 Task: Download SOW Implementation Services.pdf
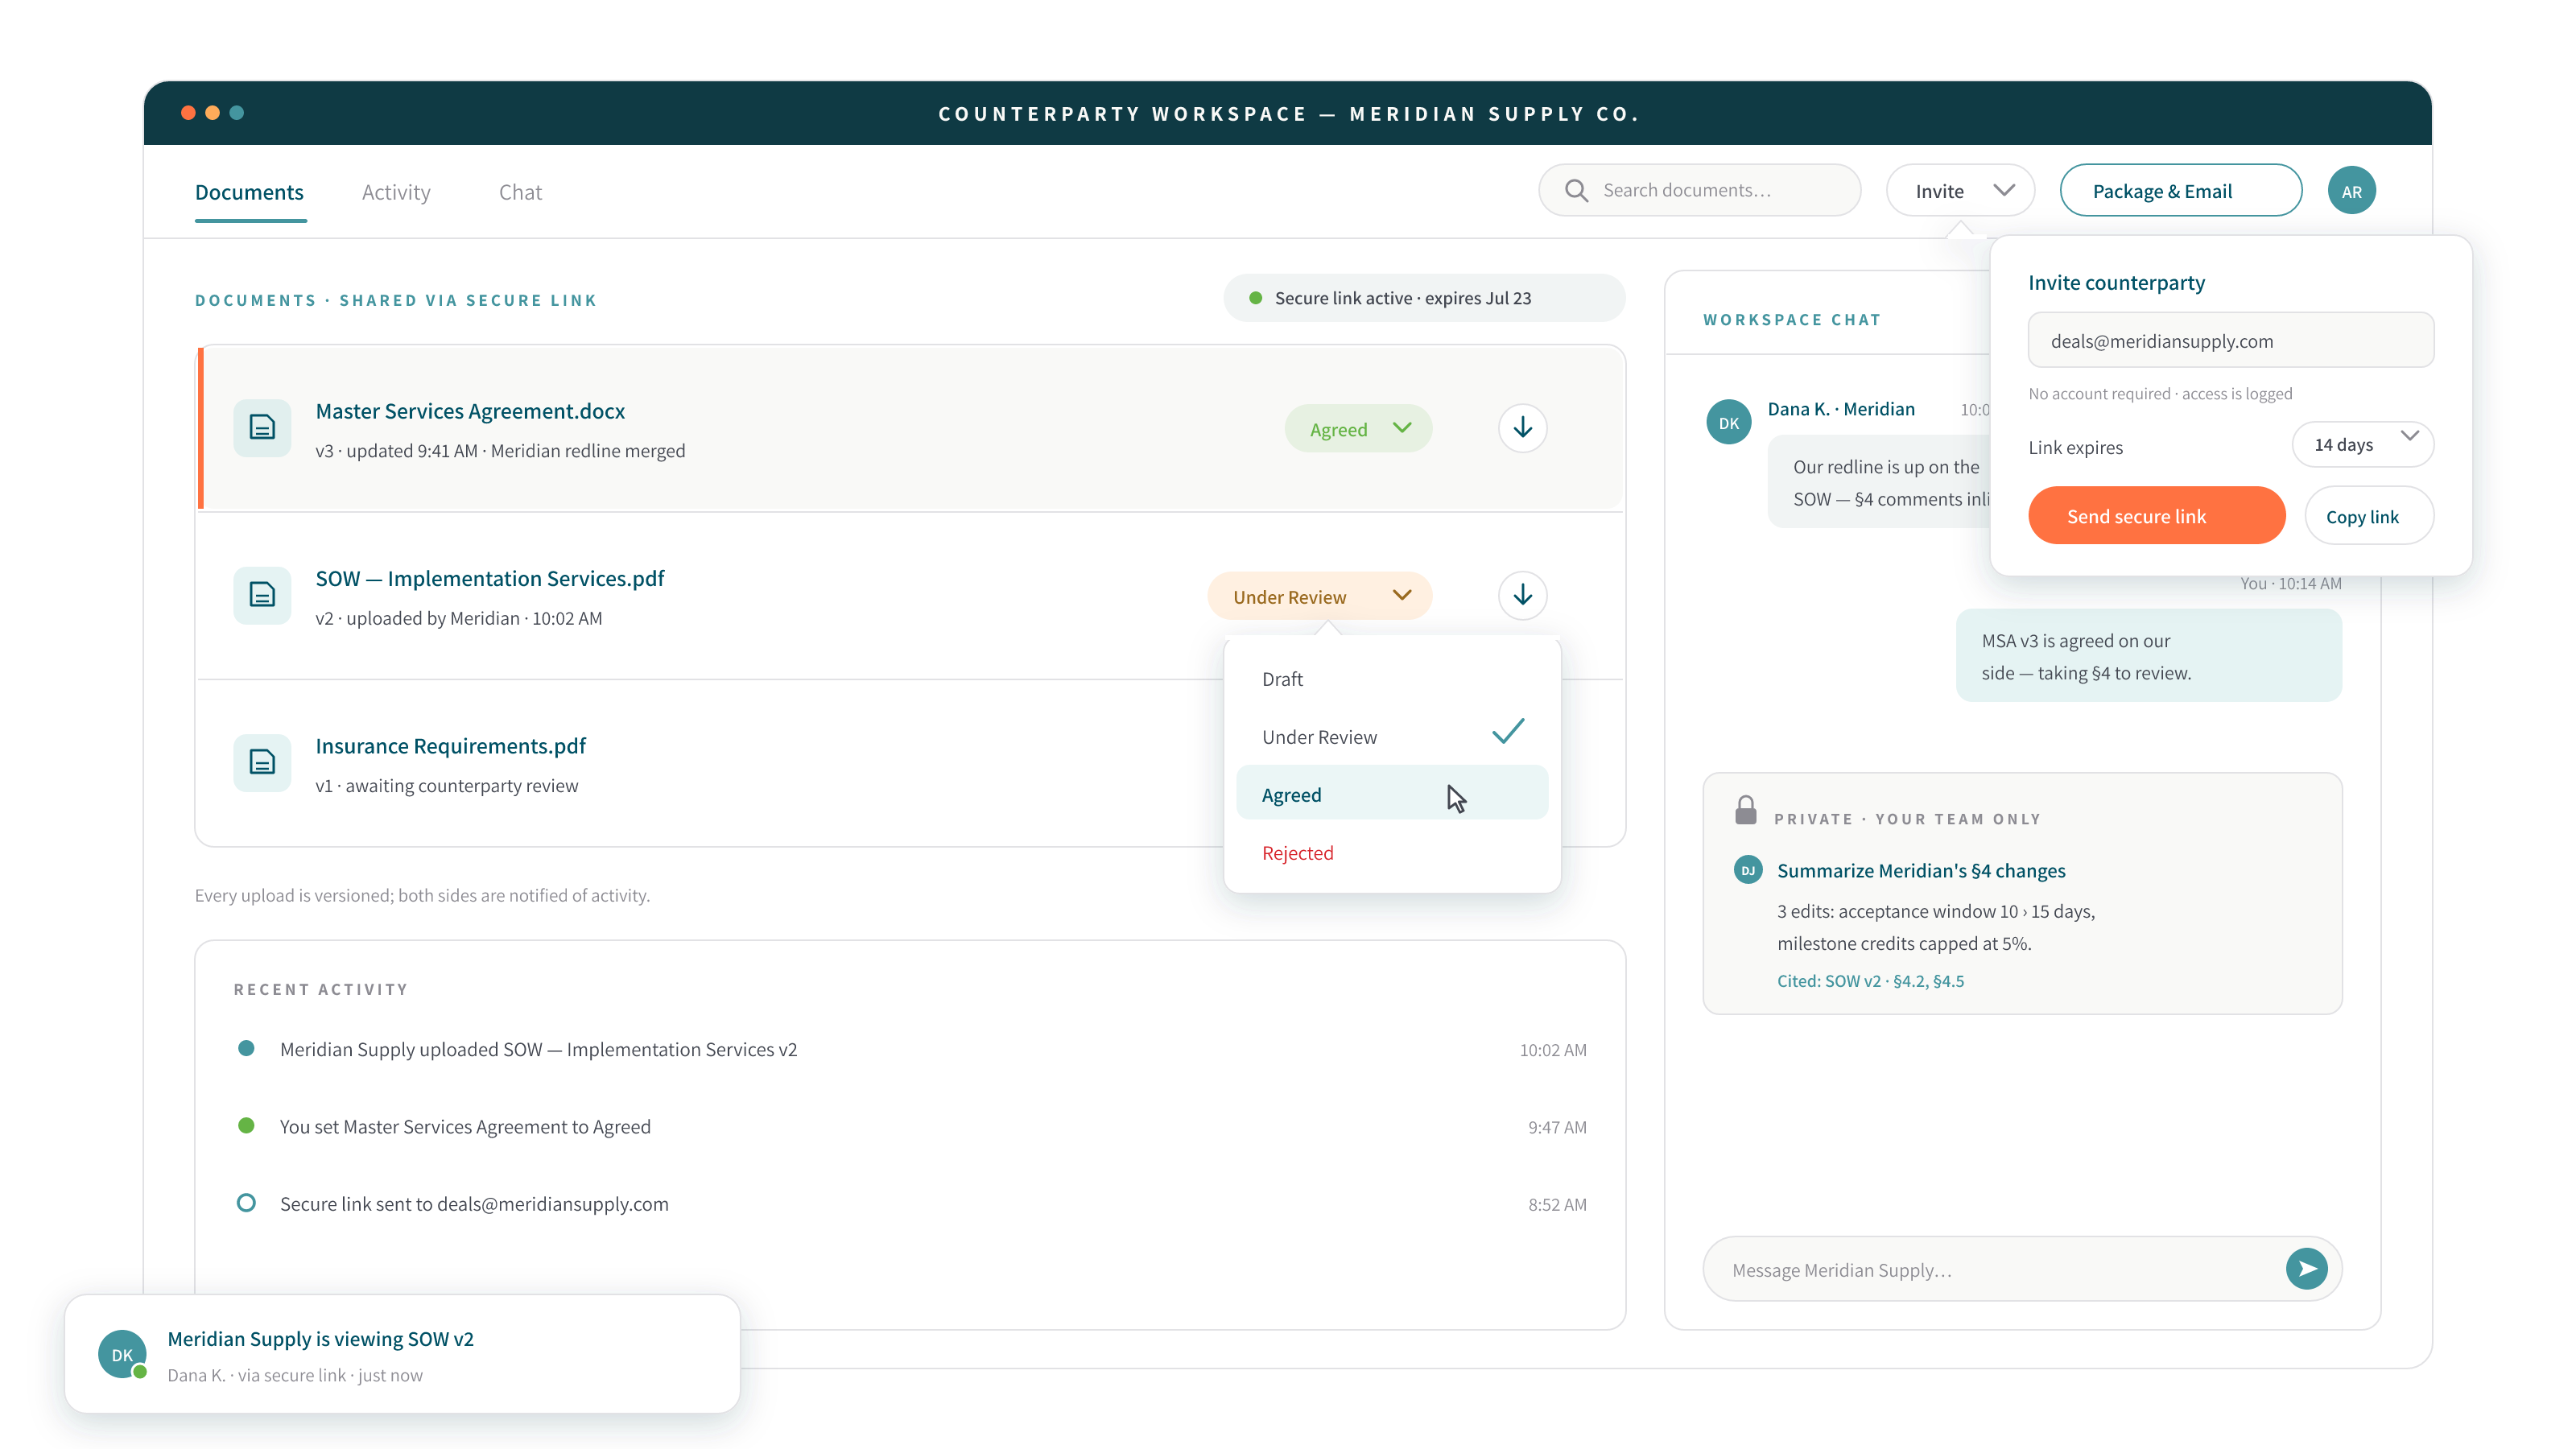[1522, 595]
